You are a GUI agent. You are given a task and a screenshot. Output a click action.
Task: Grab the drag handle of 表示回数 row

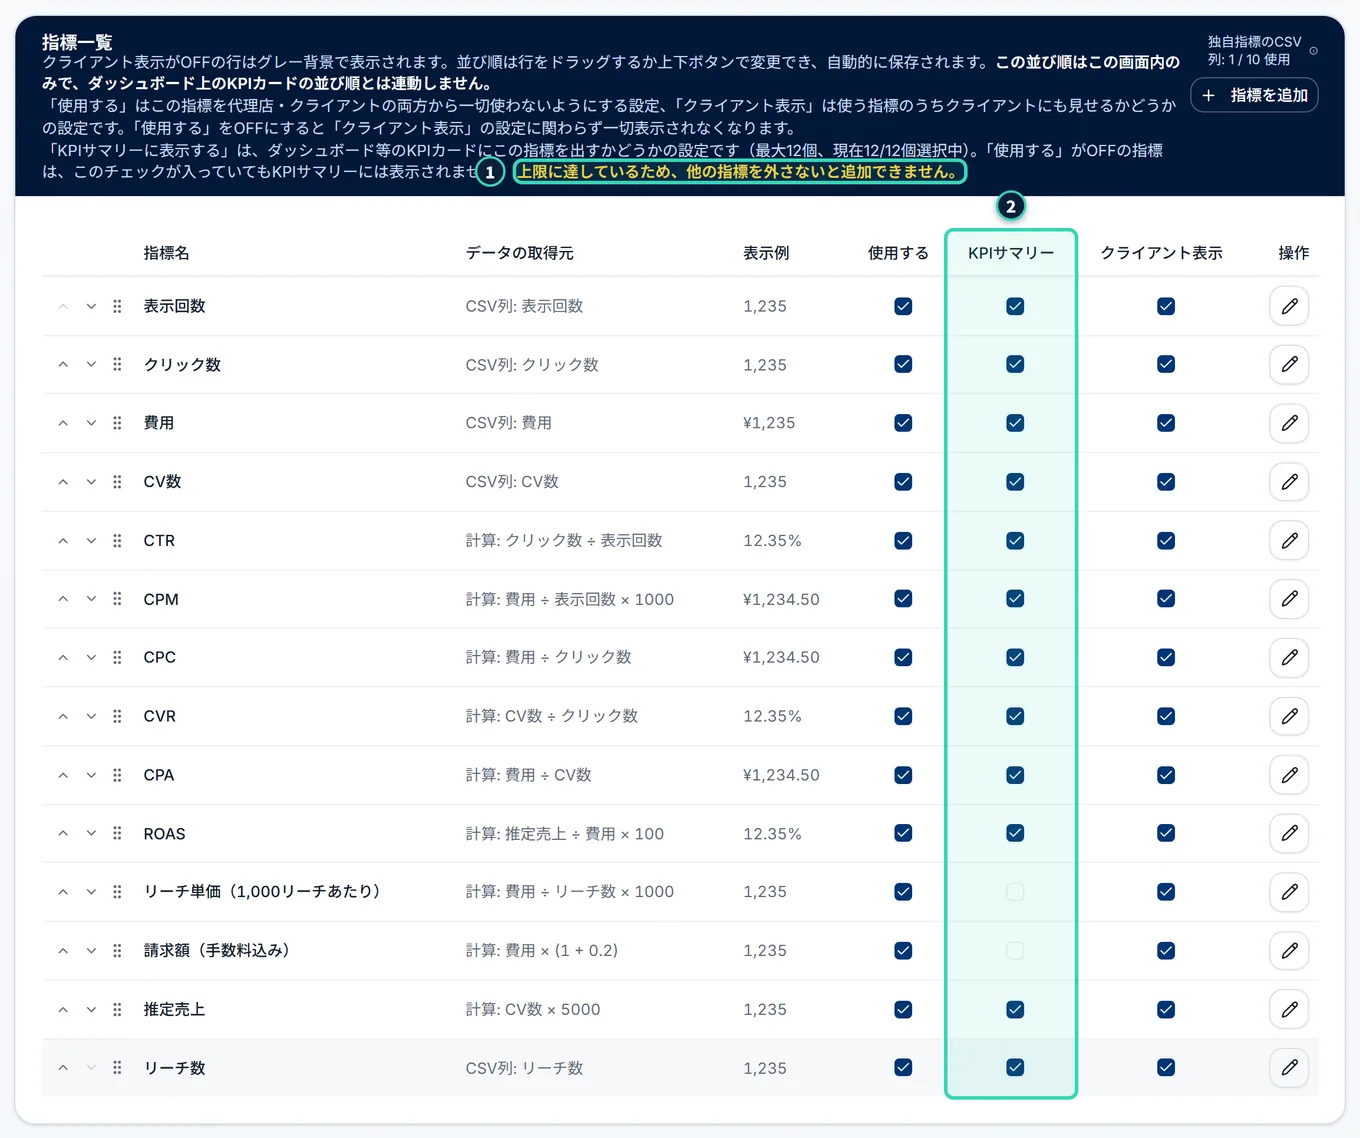click(117, 306)
